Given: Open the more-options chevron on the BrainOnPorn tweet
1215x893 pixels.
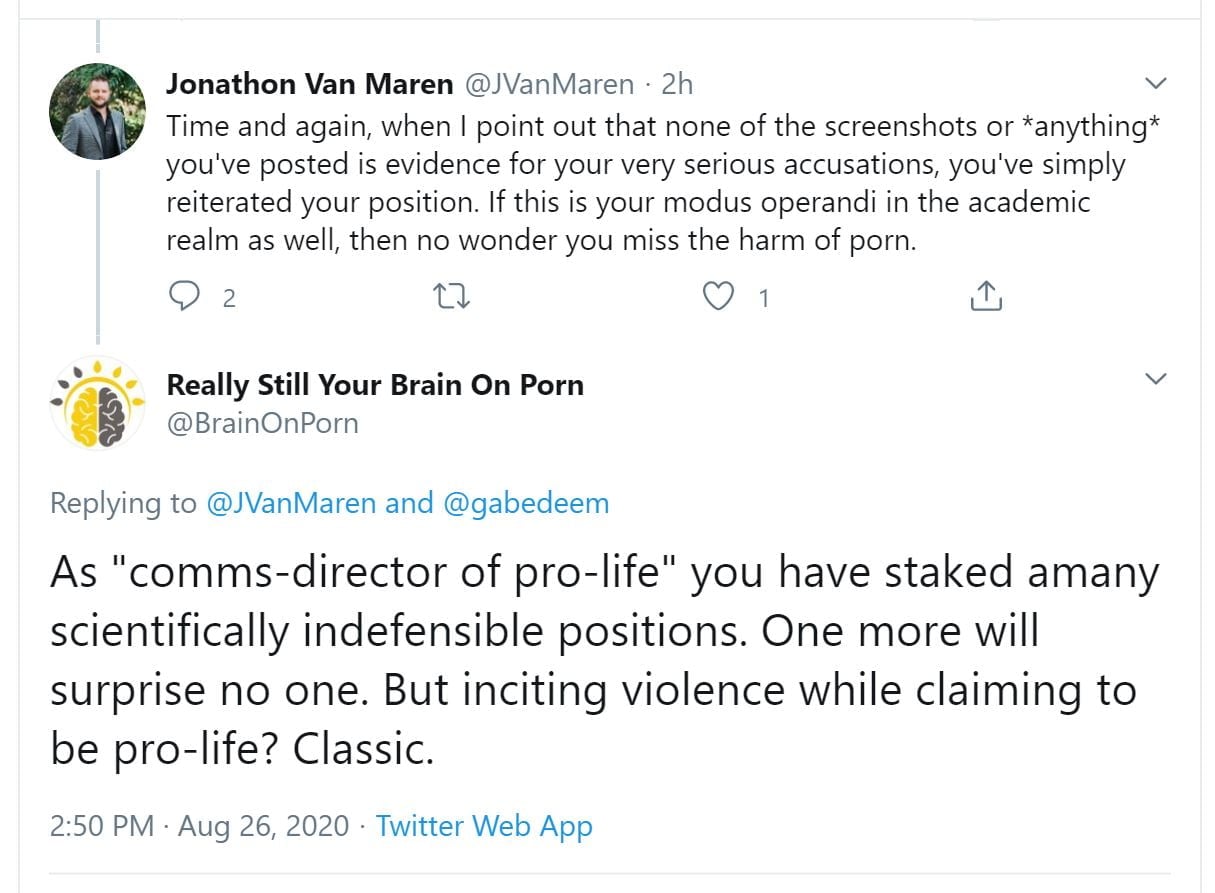Looking at the screenshot, I should pos(1155,379).
